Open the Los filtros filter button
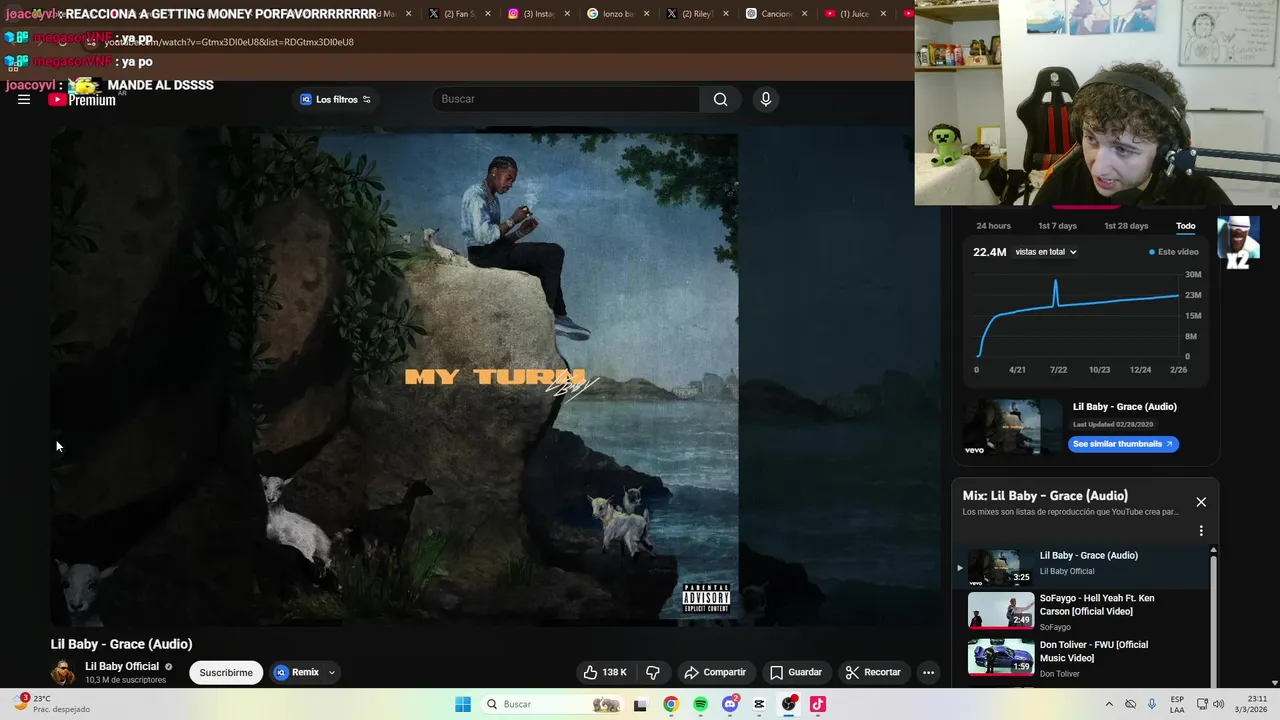1280x720 pixels. click(336, 99)
